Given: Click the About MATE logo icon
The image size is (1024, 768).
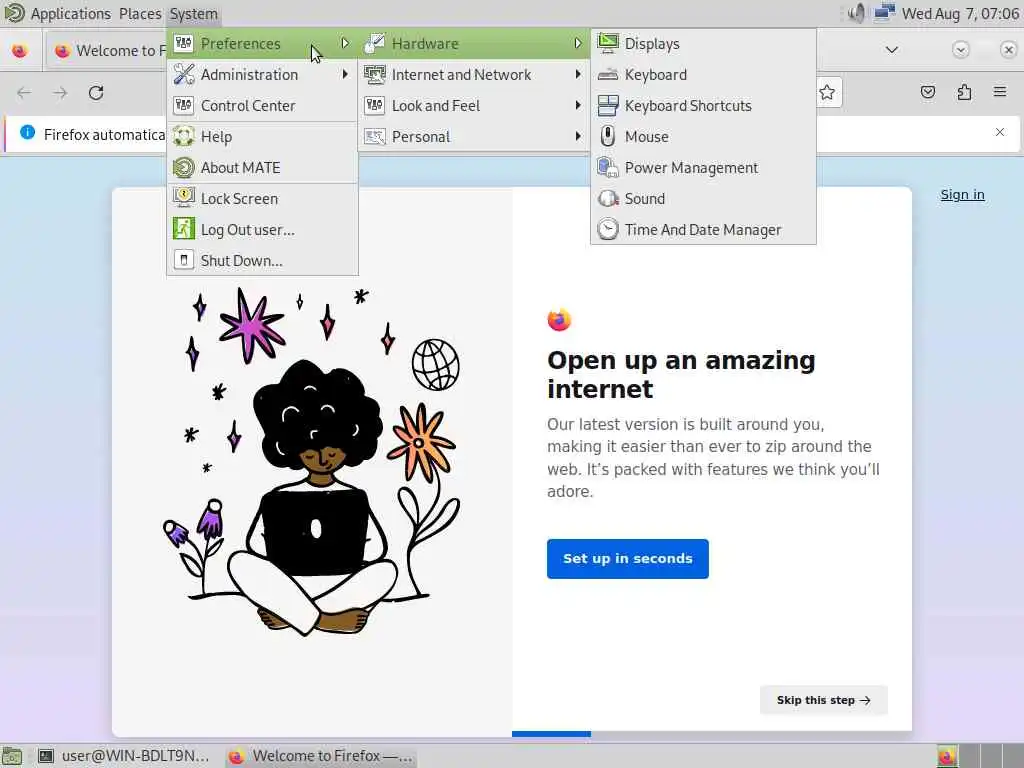Looking at the screenshot, I should coord(184,167).
